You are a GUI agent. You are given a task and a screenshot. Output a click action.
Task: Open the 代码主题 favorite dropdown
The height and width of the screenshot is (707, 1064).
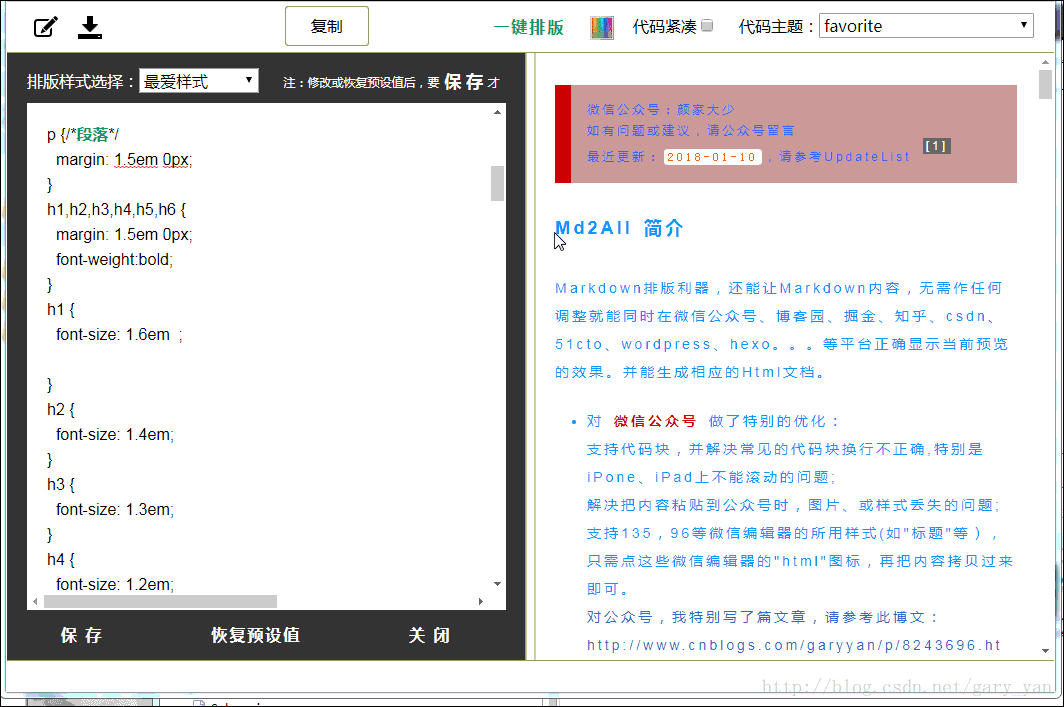tap(926, 26)
